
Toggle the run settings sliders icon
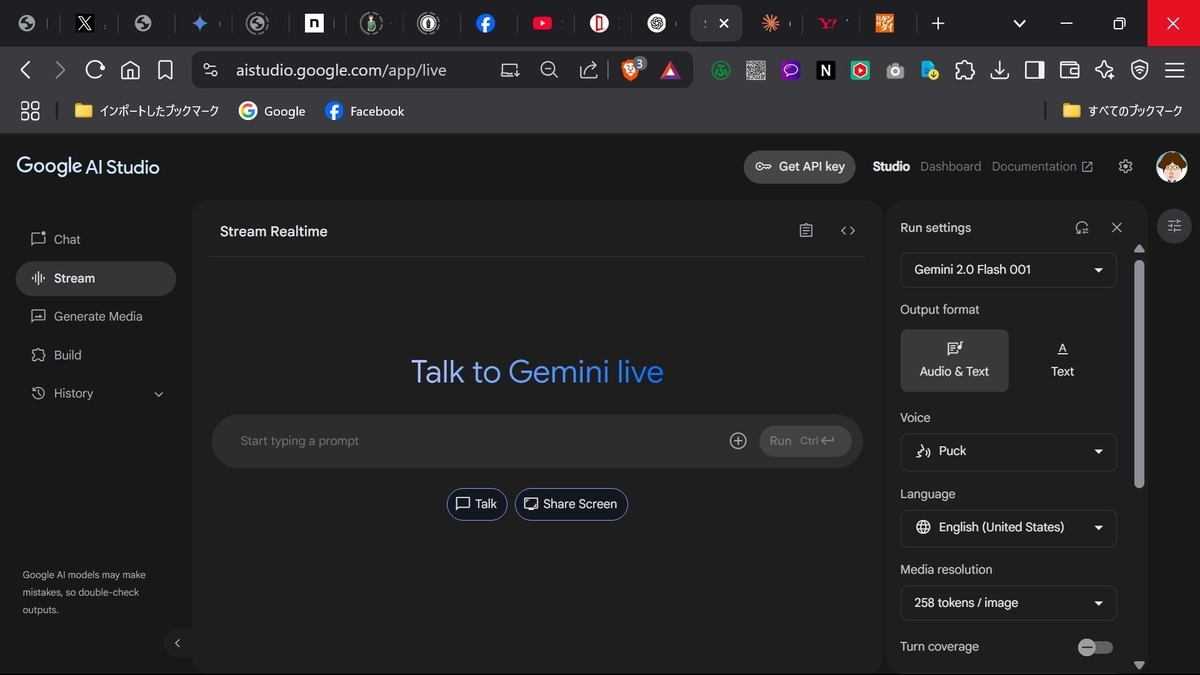[1175, 225]
